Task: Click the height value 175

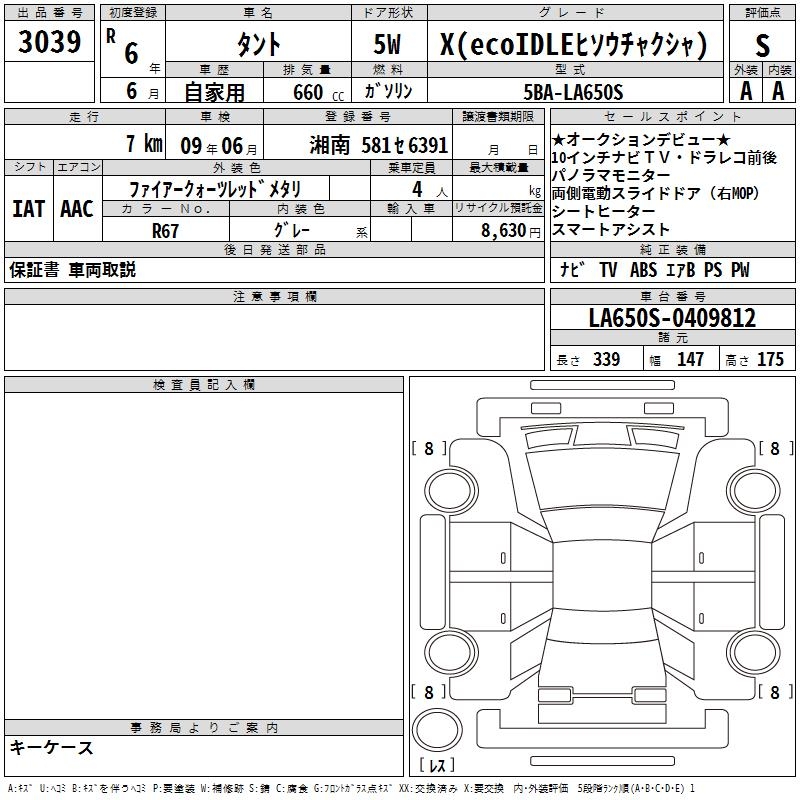Action: tap(770, 359)
